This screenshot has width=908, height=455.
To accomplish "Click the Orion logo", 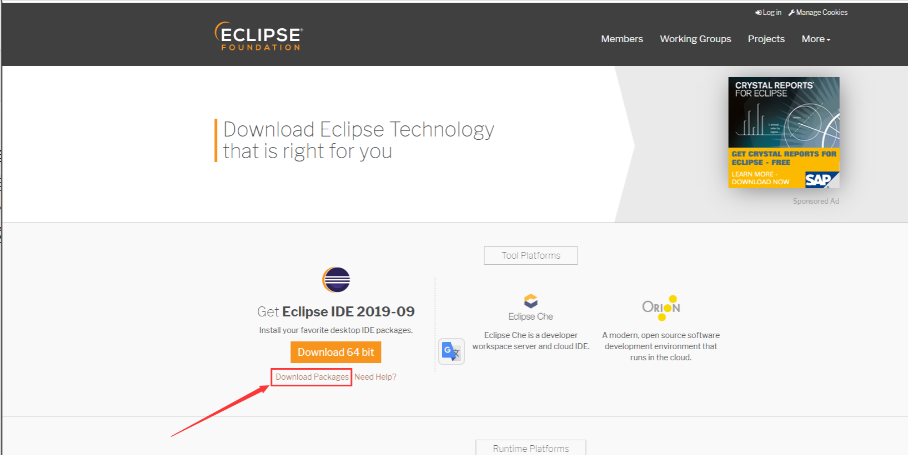I will point(661,307).
